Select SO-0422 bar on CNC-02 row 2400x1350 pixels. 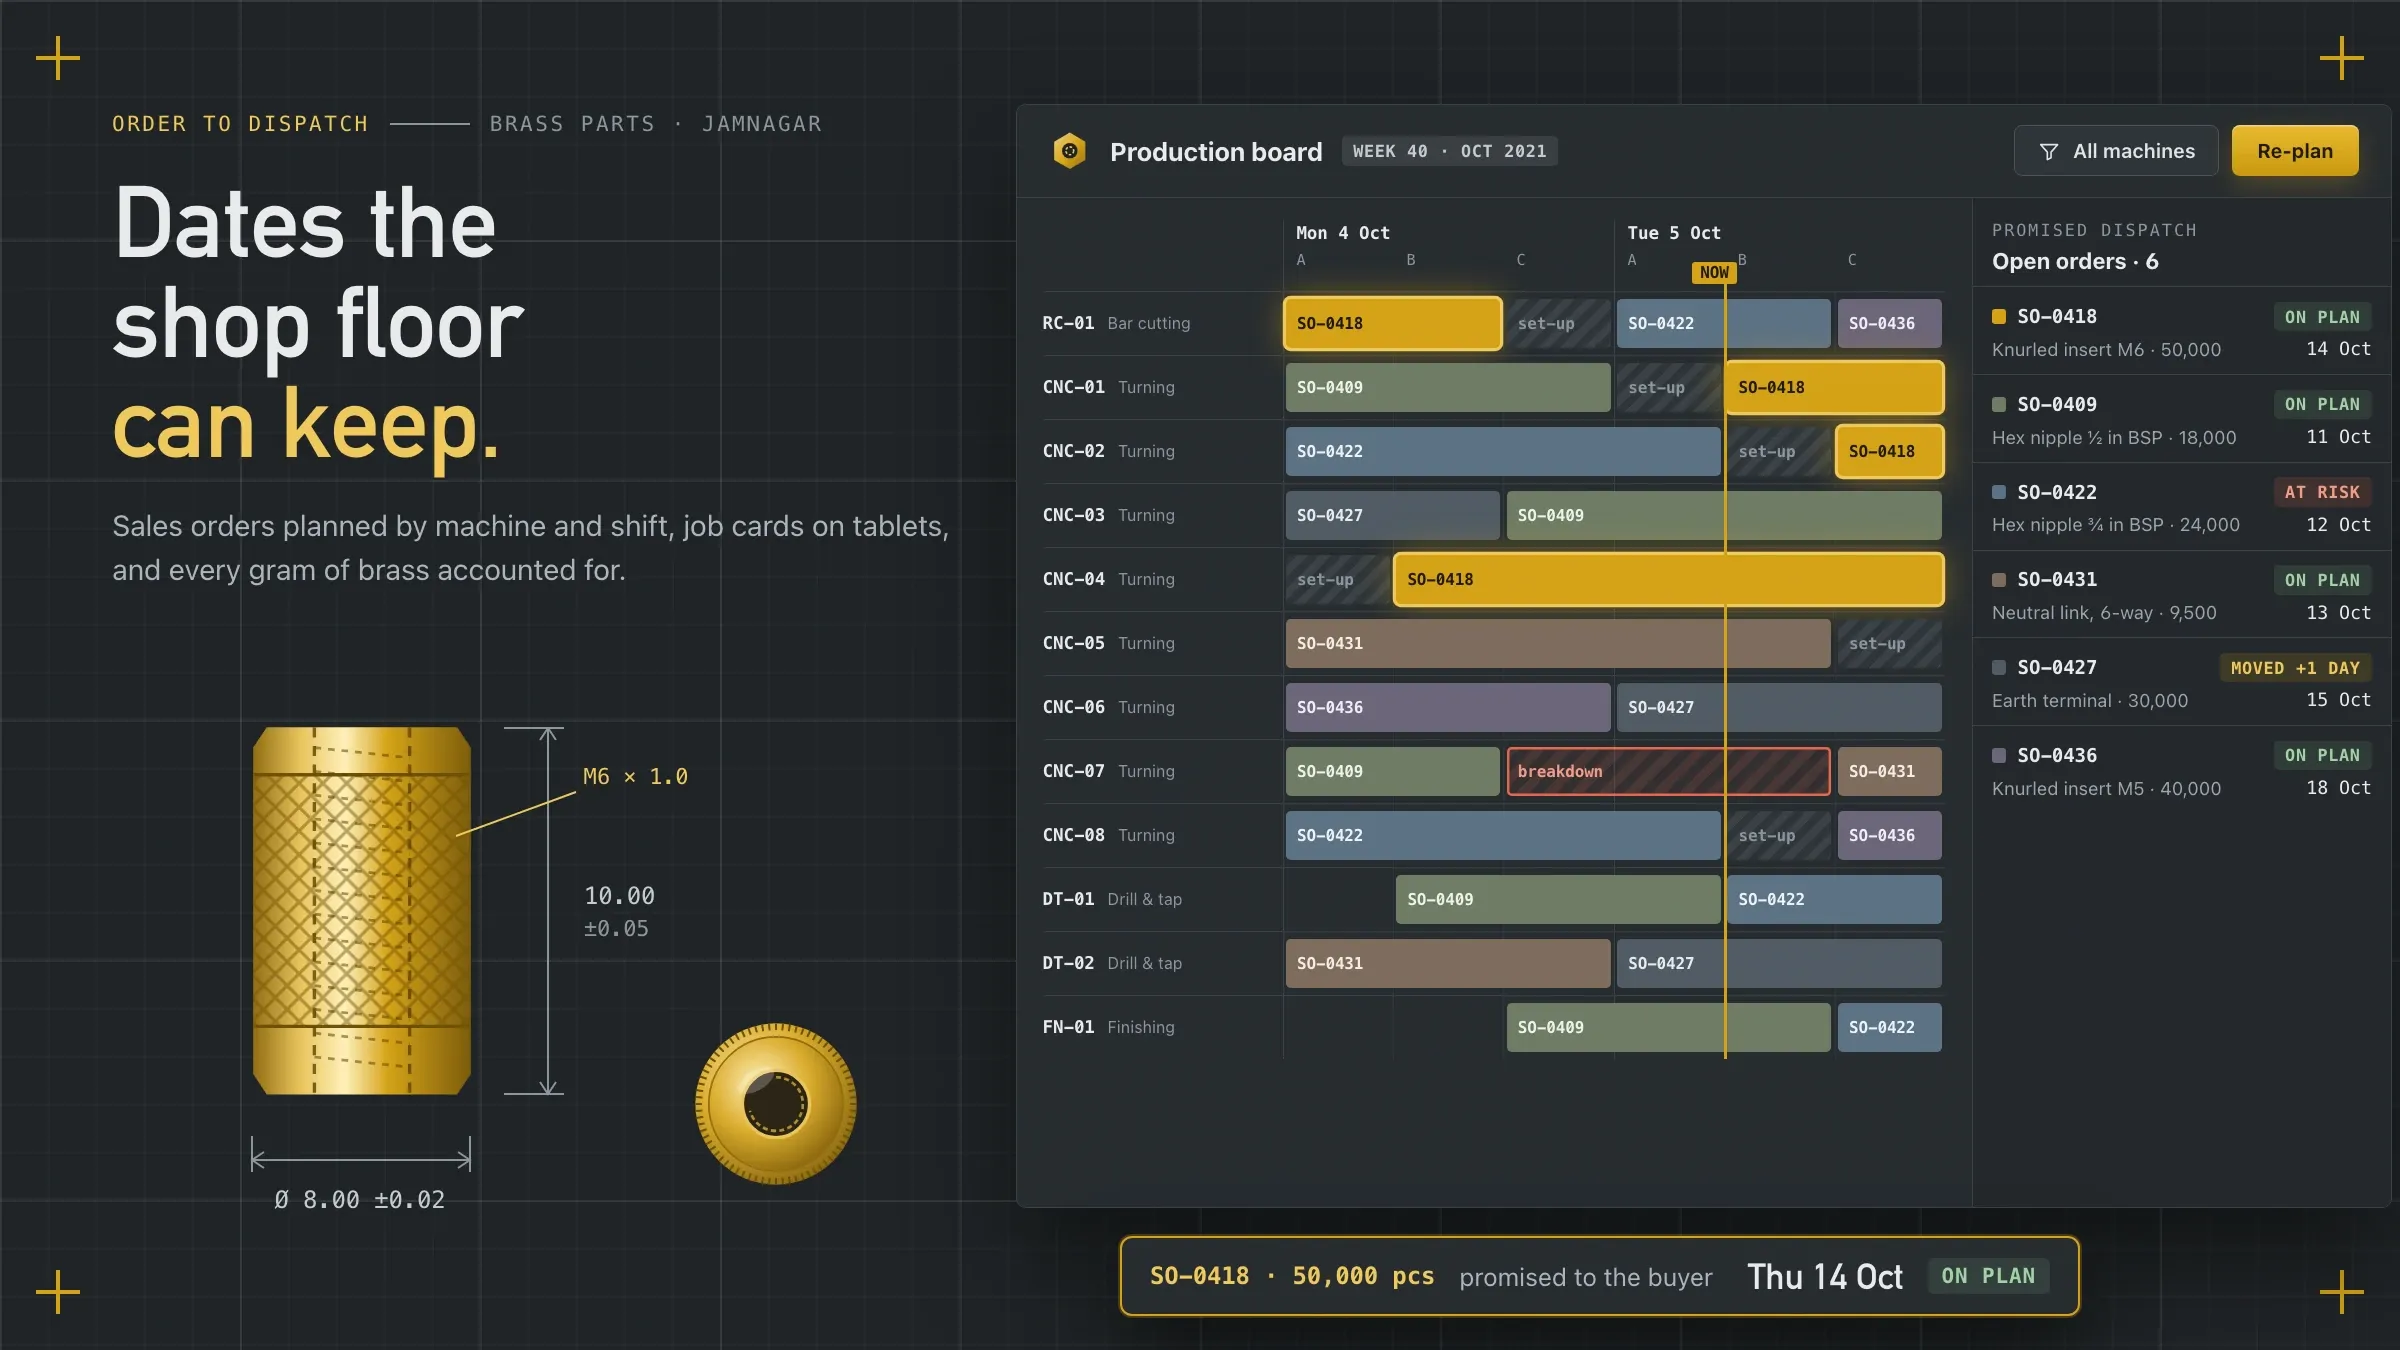(1503, 451)
